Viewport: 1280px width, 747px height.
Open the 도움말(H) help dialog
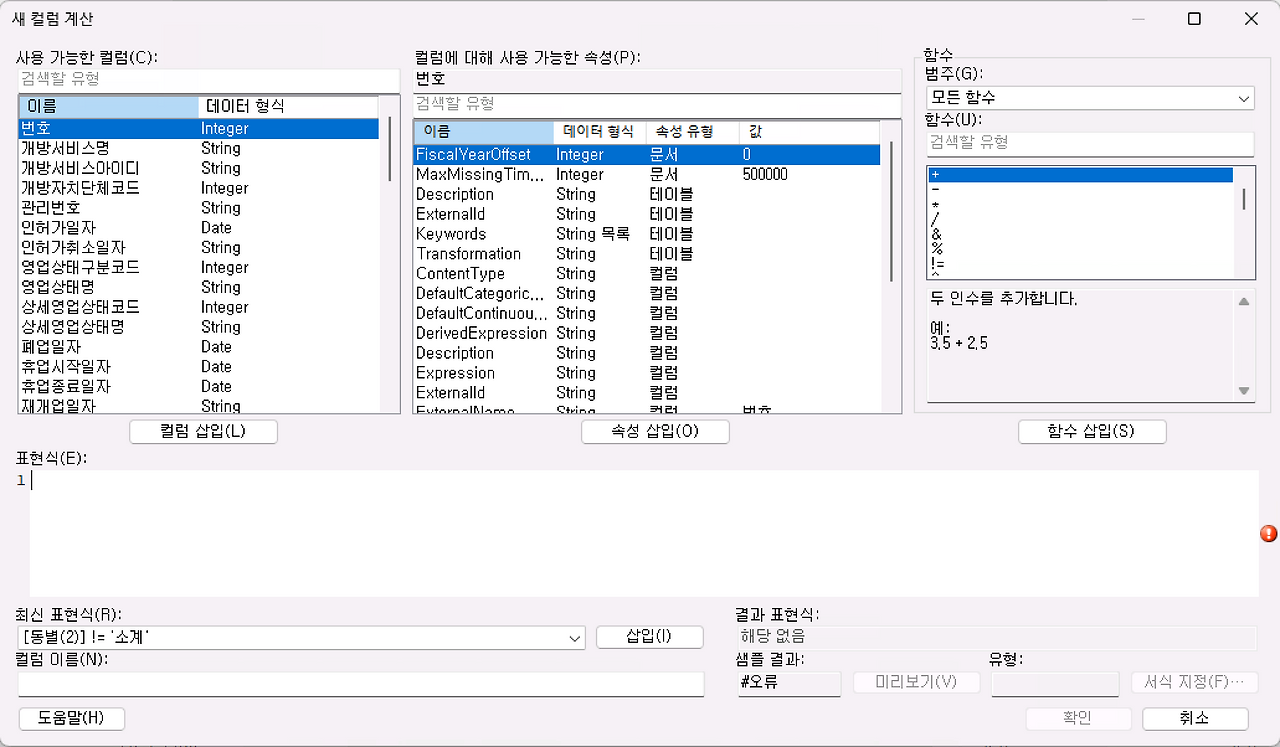(71, 718)
